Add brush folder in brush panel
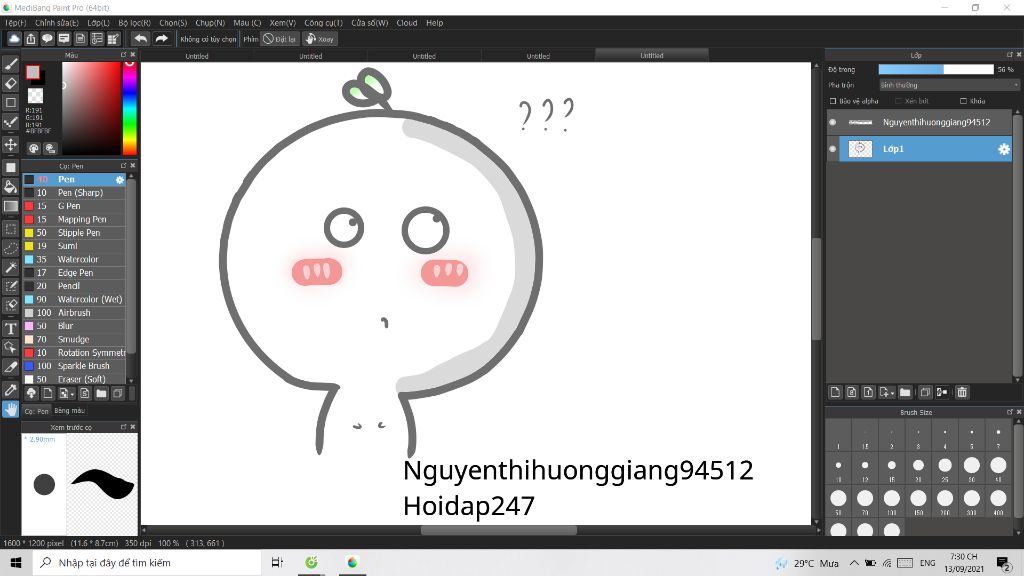The width and height of the screenshot is (1024, 576). click(101, 393)
